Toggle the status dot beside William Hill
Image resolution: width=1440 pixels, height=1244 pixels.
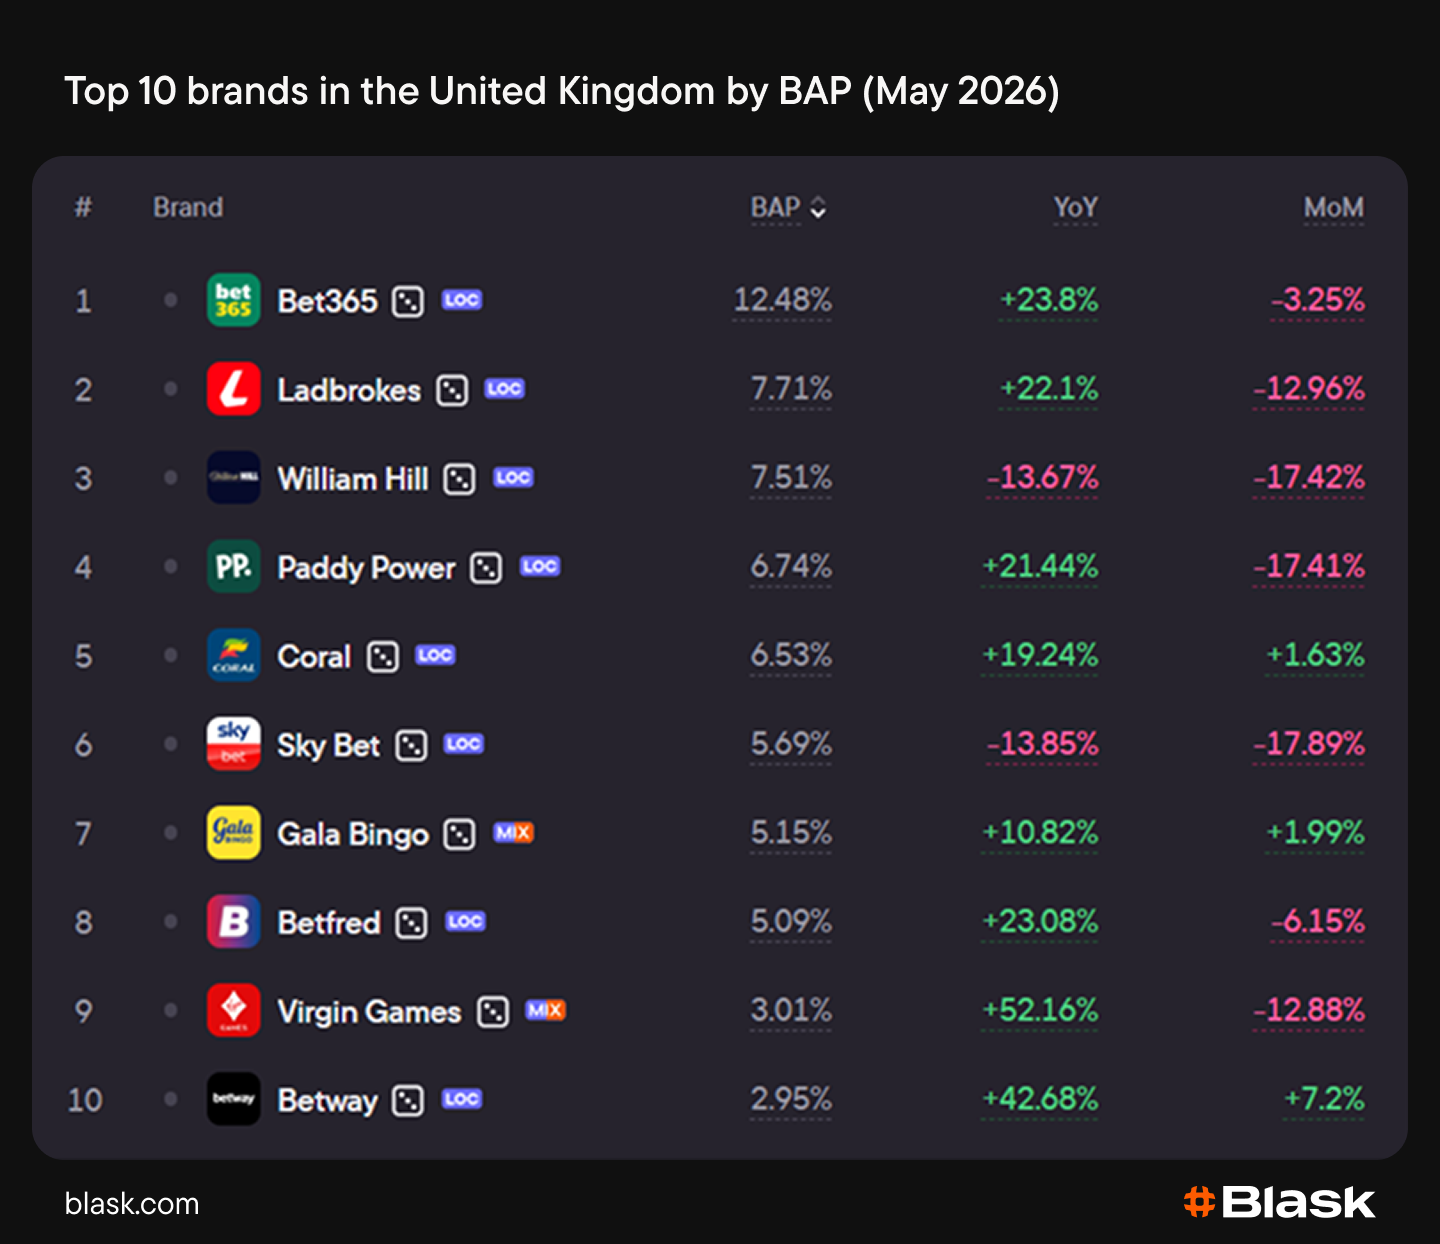171,478
